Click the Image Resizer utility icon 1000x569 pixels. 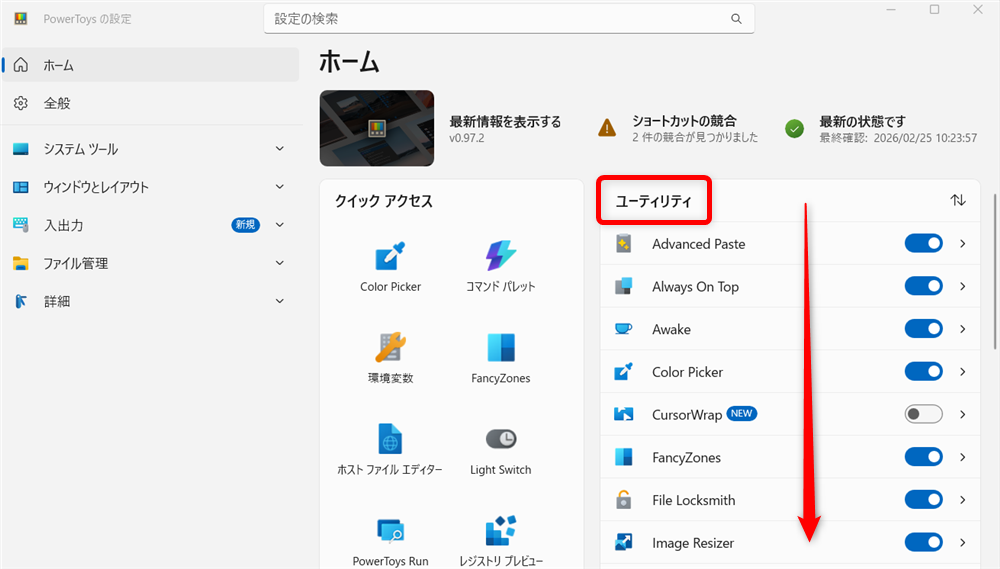point(623,543)
